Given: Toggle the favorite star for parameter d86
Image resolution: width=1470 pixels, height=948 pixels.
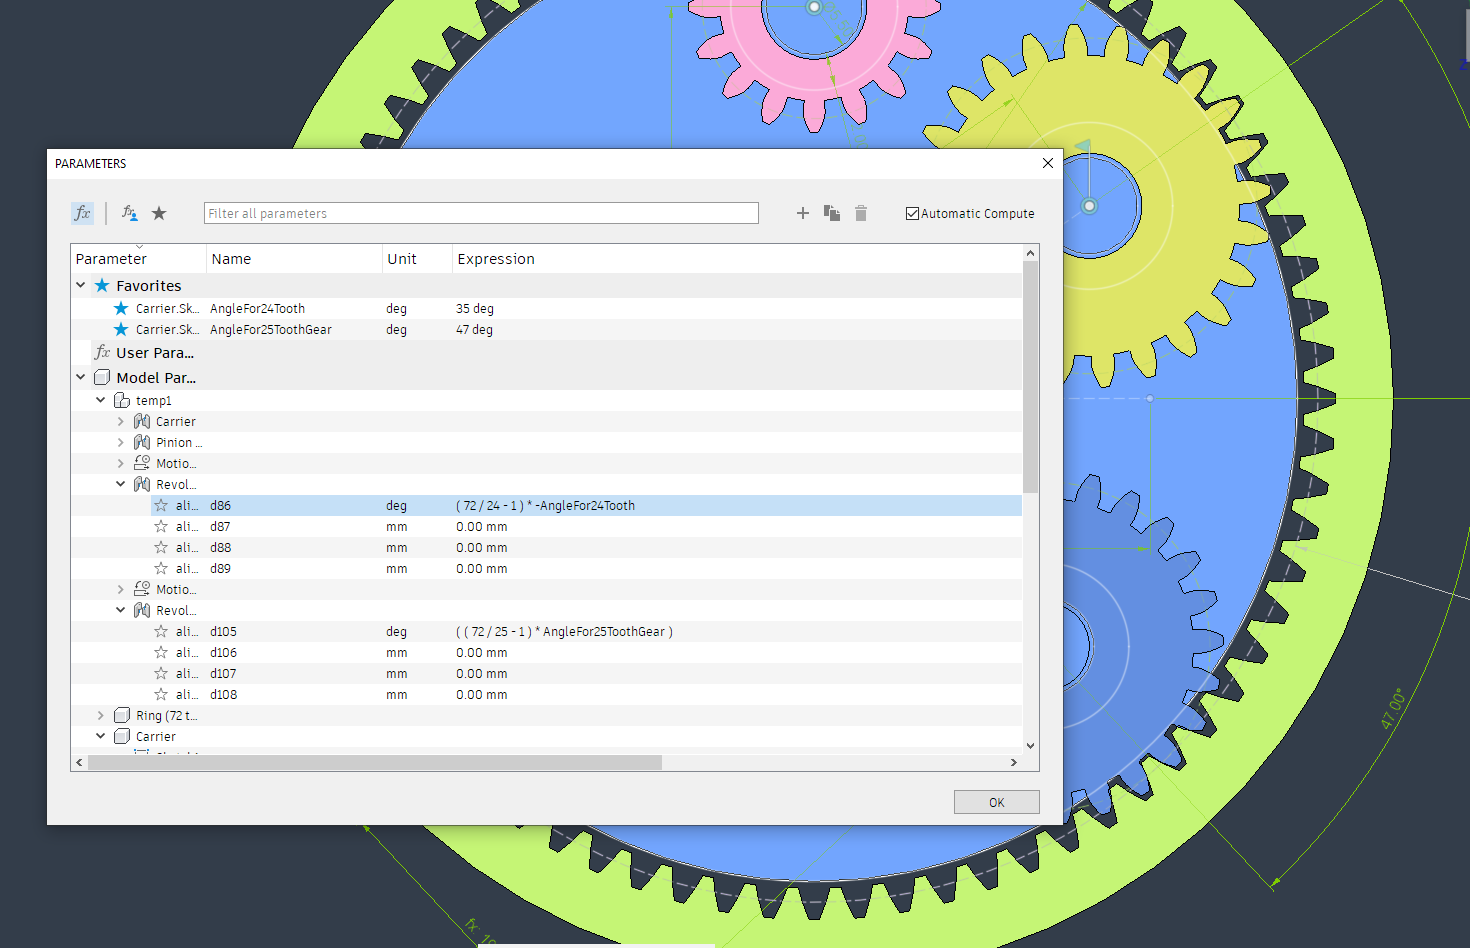Looking at the screenshot, I should point(161,505).
